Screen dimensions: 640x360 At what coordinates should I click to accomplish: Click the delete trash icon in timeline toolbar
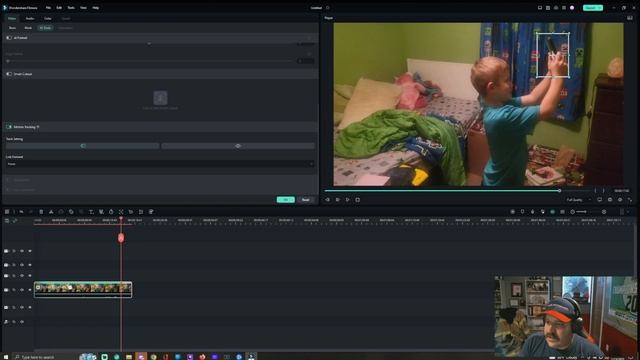41,212
